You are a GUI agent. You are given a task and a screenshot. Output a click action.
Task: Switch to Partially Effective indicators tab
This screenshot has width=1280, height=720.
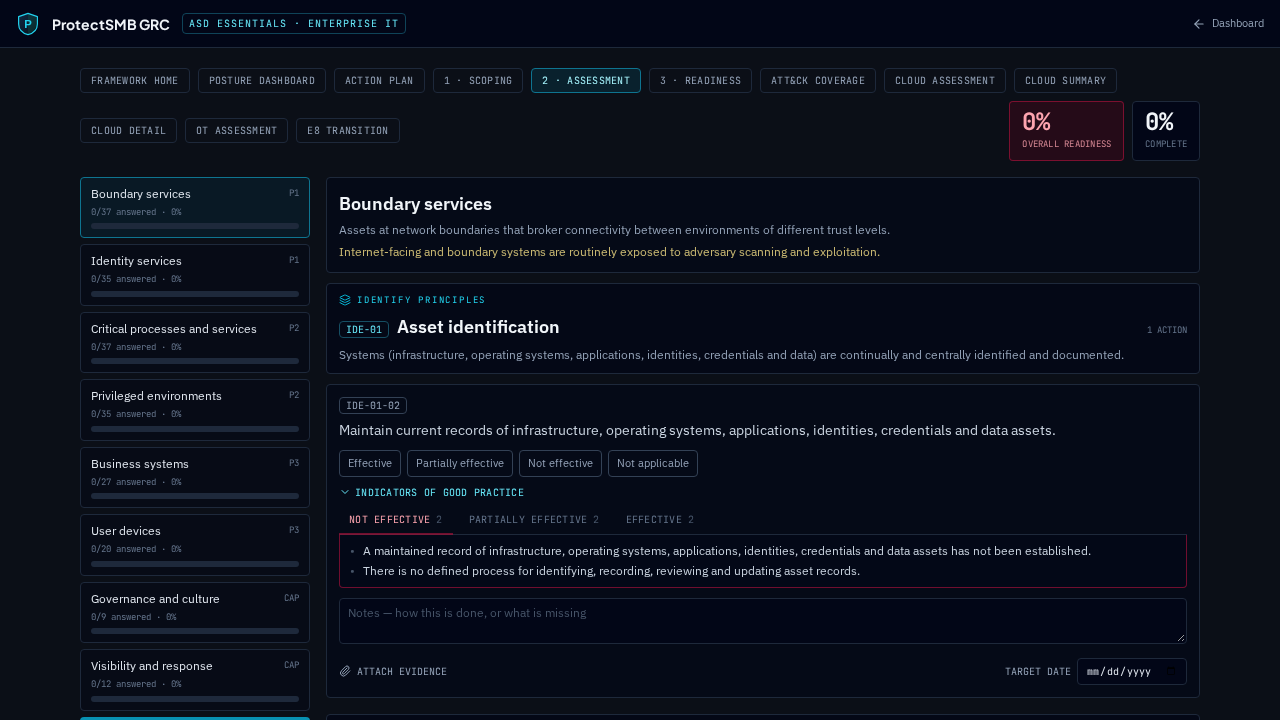534,520
